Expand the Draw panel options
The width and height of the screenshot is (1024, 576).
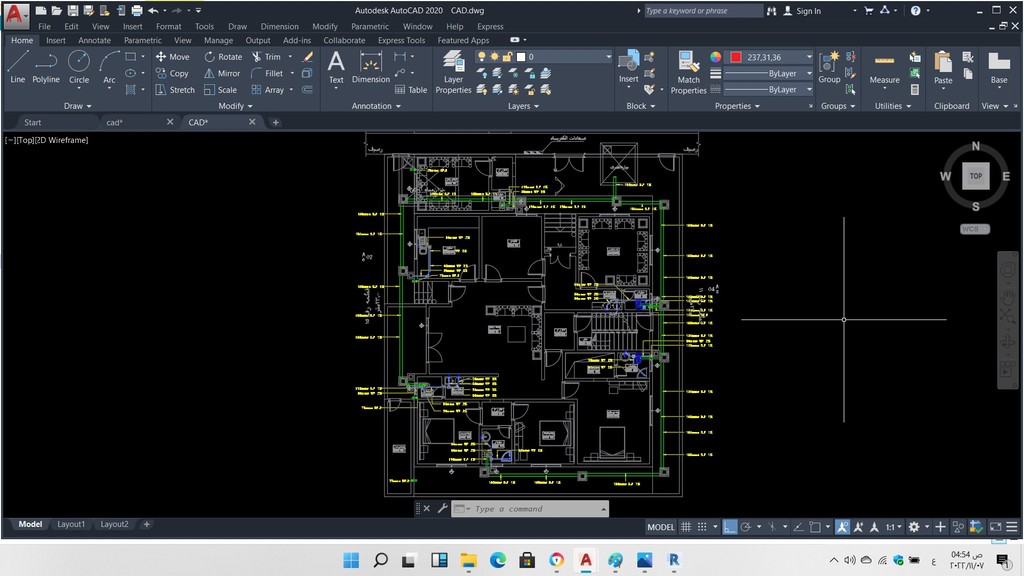78,106
